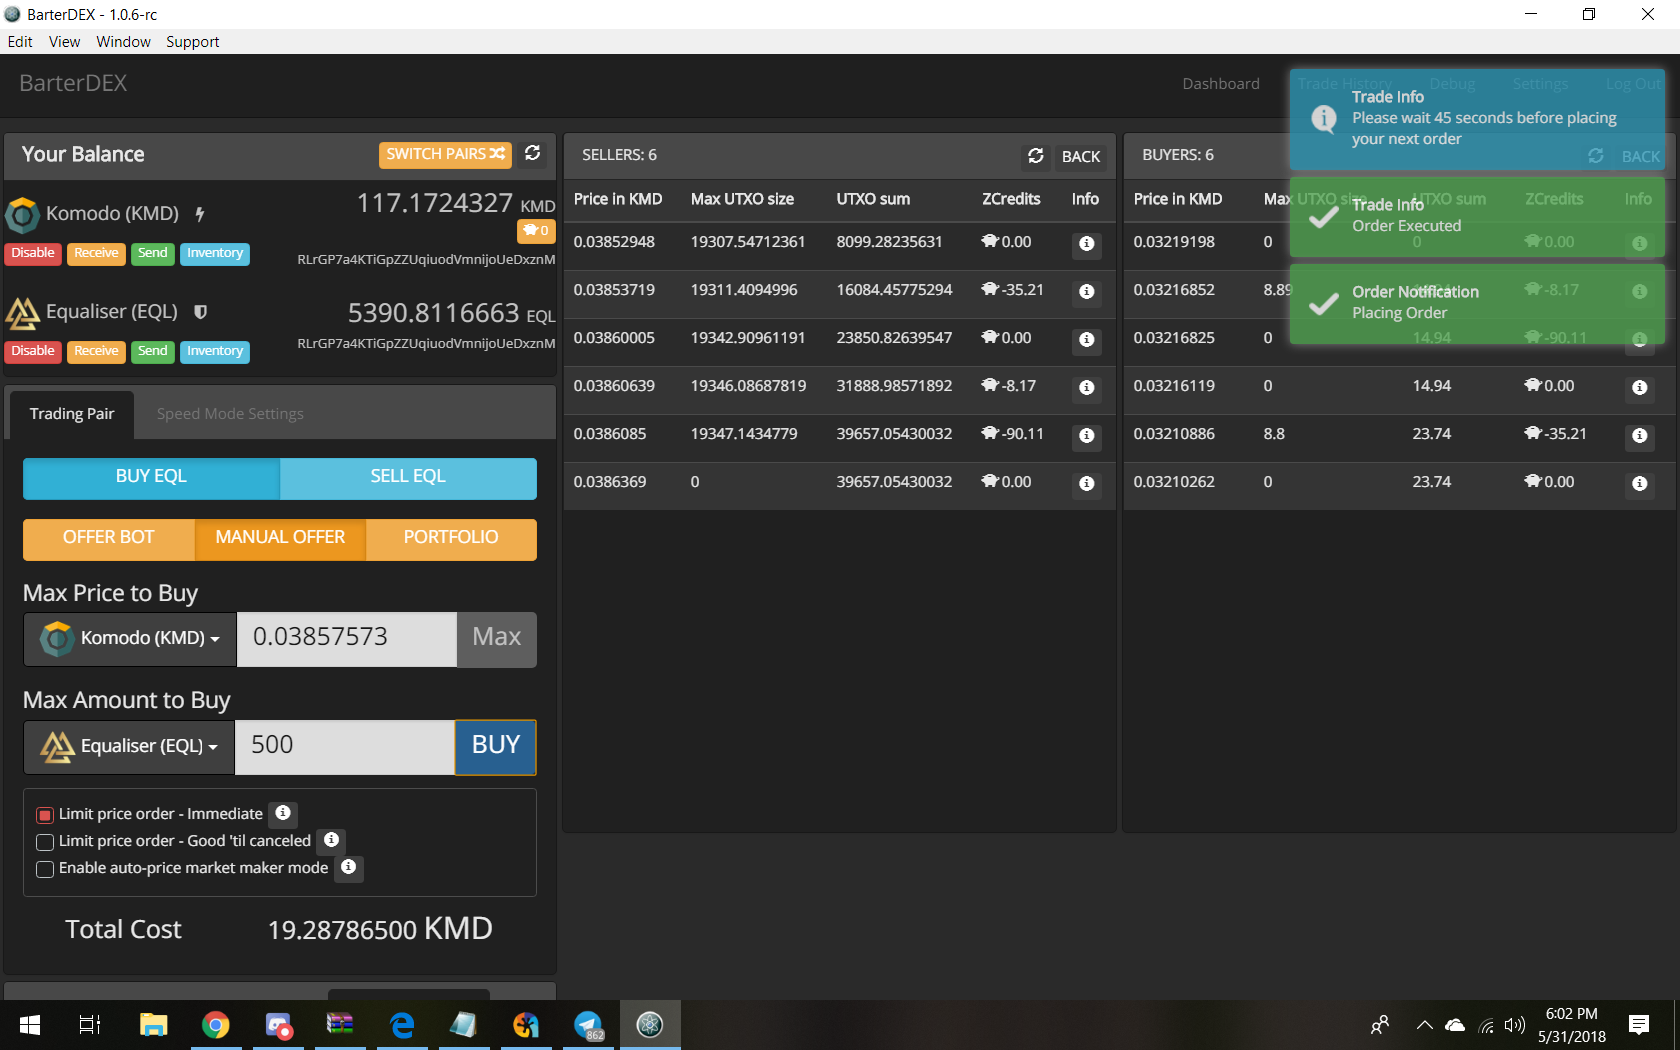Click the BUY button next to amount
Image resolution: width=1680 pixels, height=1050 pixels.
pyautogui.click(x=496, y=747)
